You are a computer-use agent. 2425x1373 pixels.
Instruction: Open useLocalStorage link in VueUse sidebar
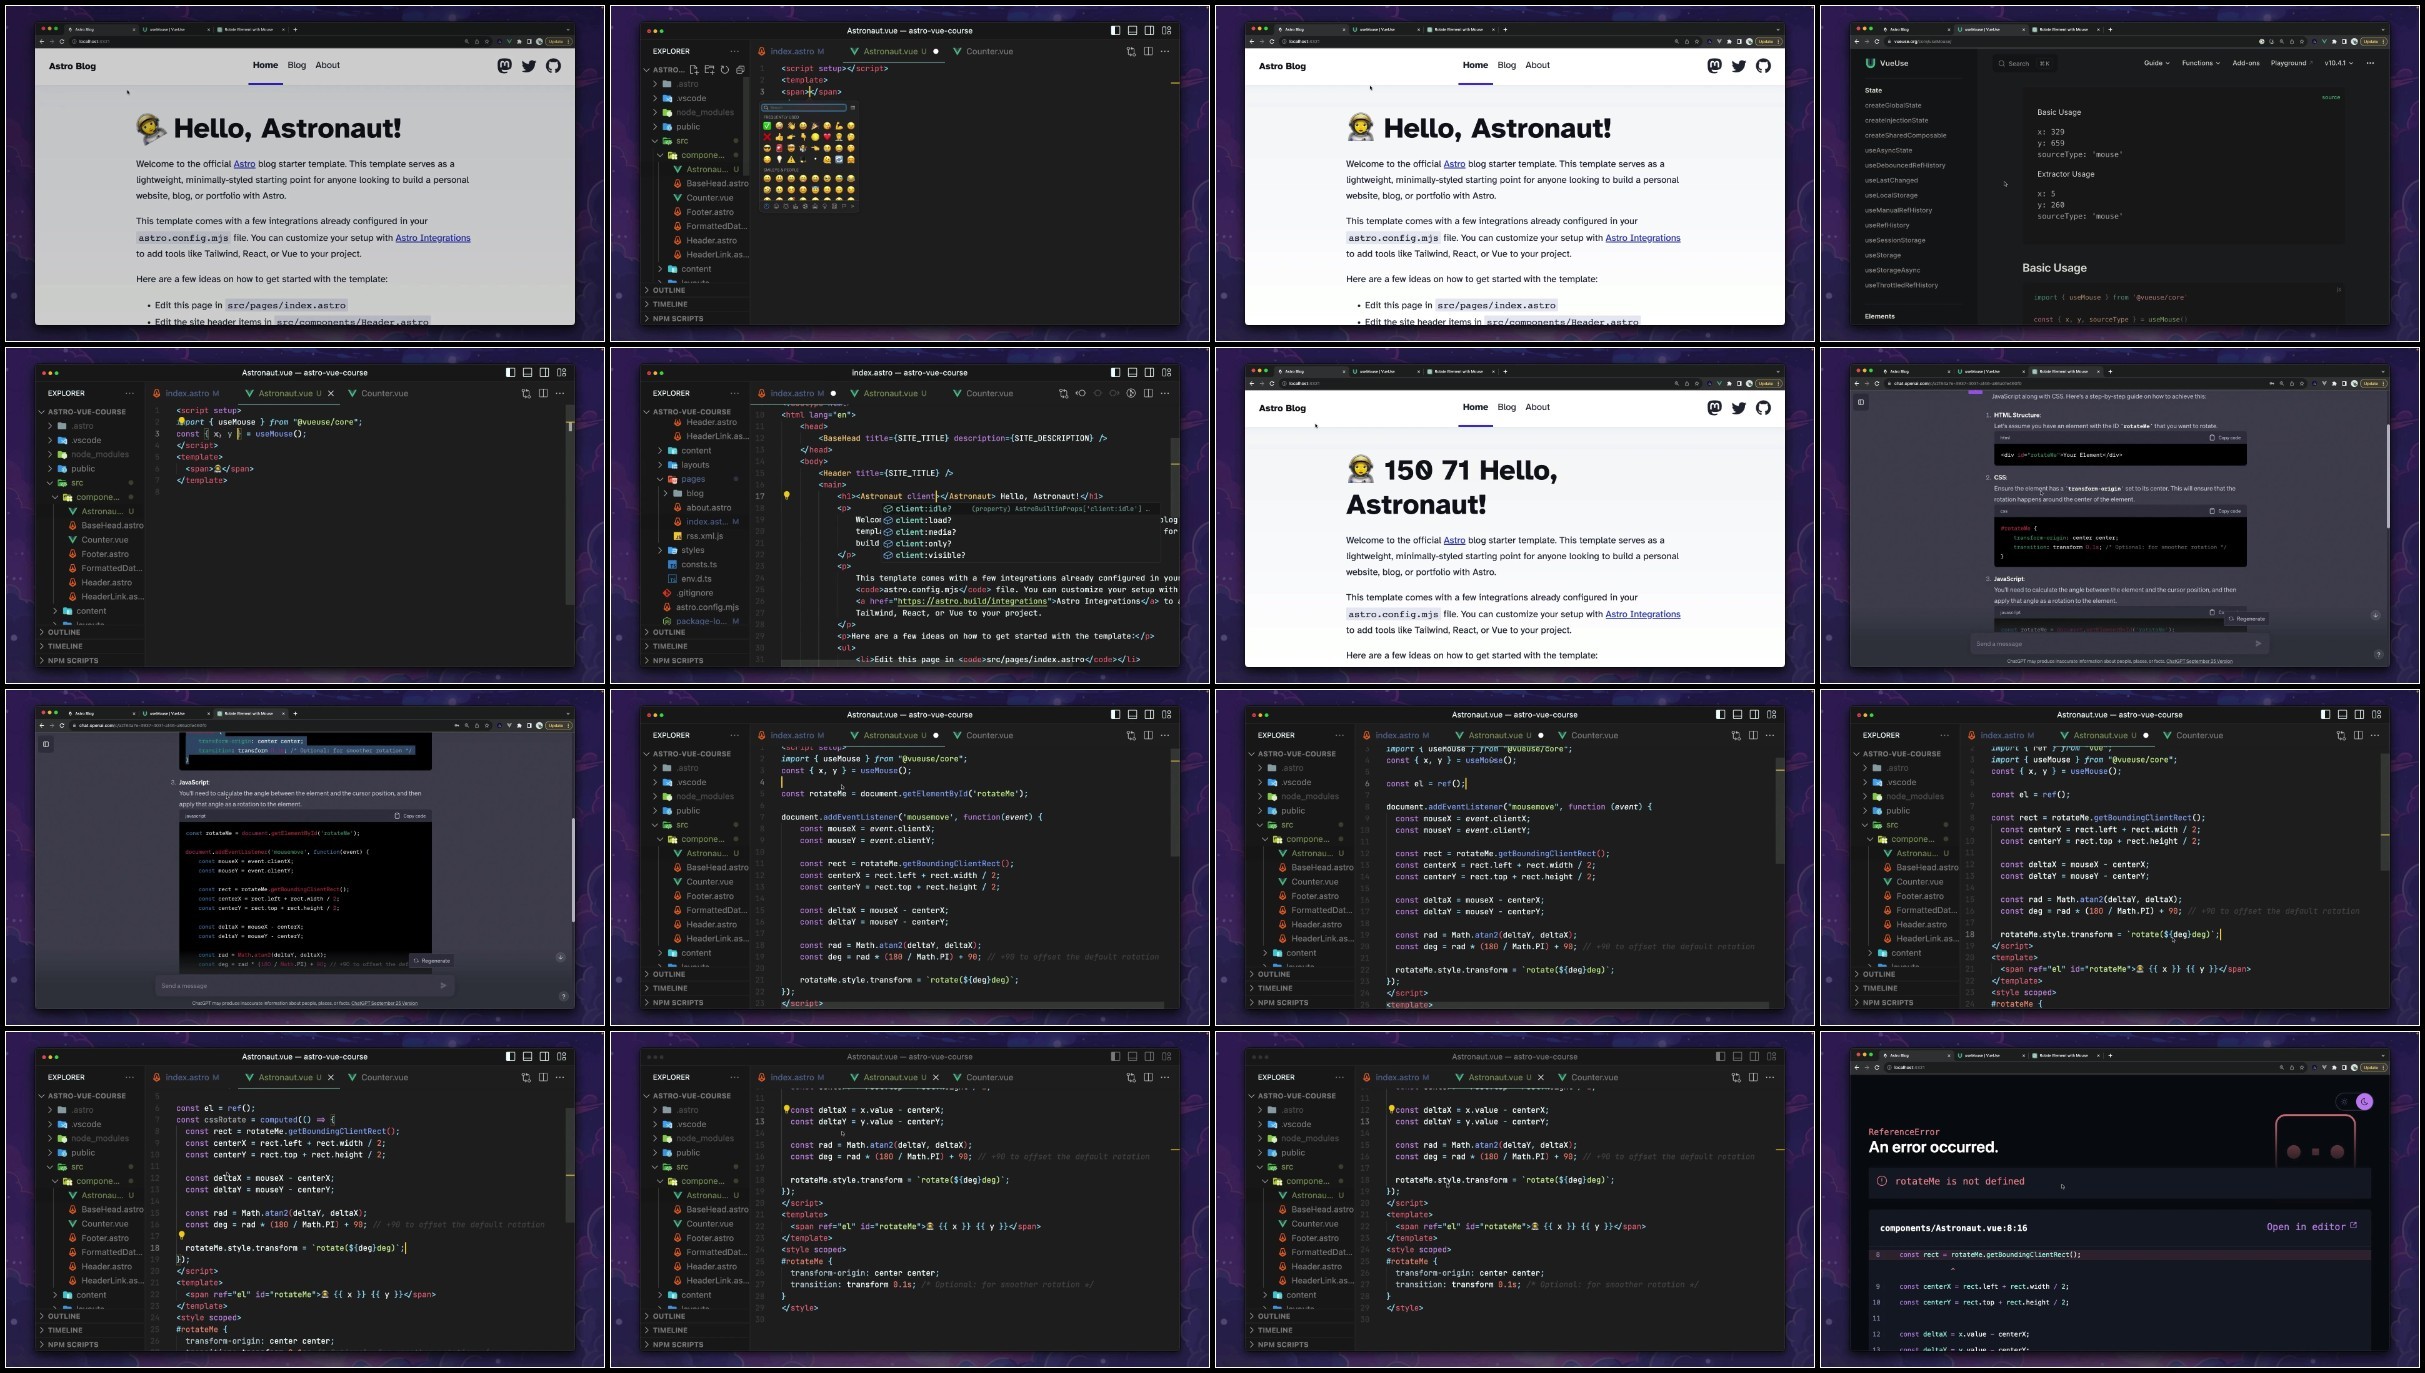(1891, 195)
